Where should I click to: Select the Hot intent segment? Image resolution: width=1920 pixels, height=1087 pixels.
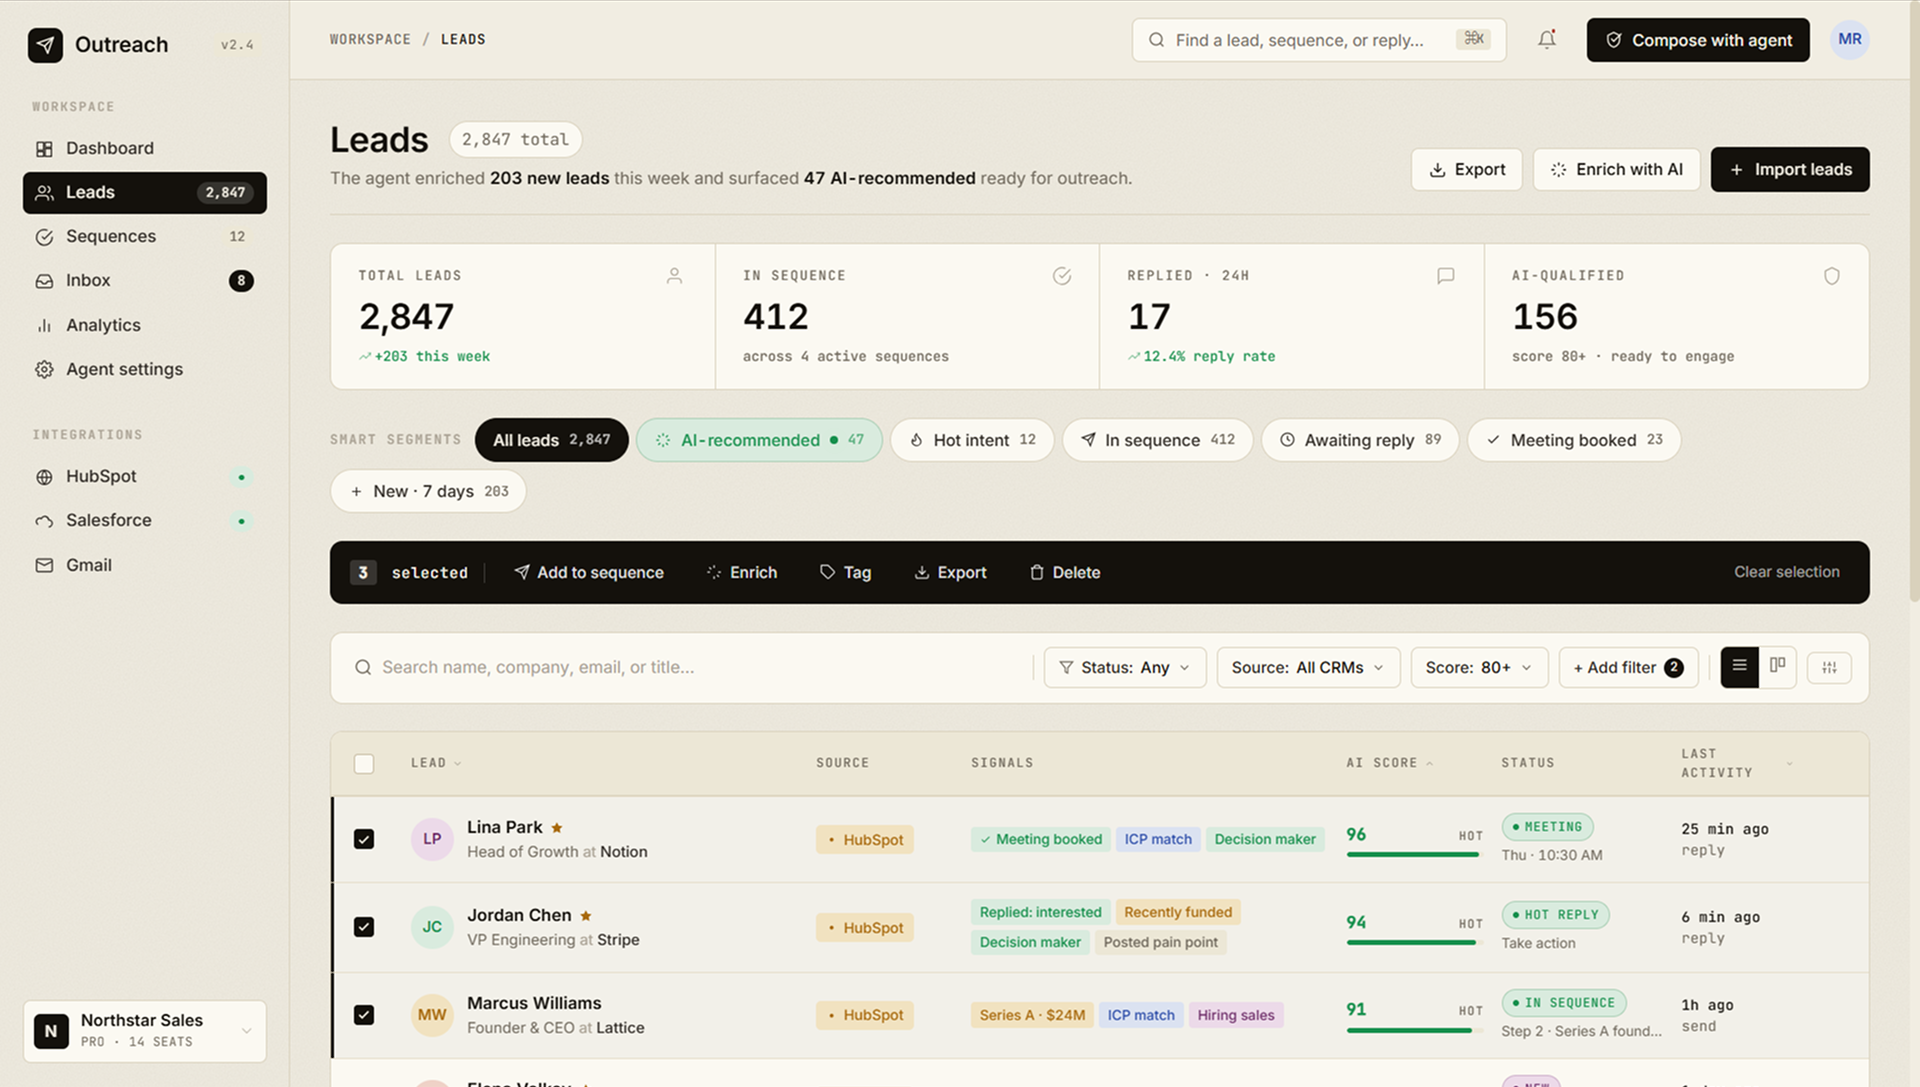[972, 440]
